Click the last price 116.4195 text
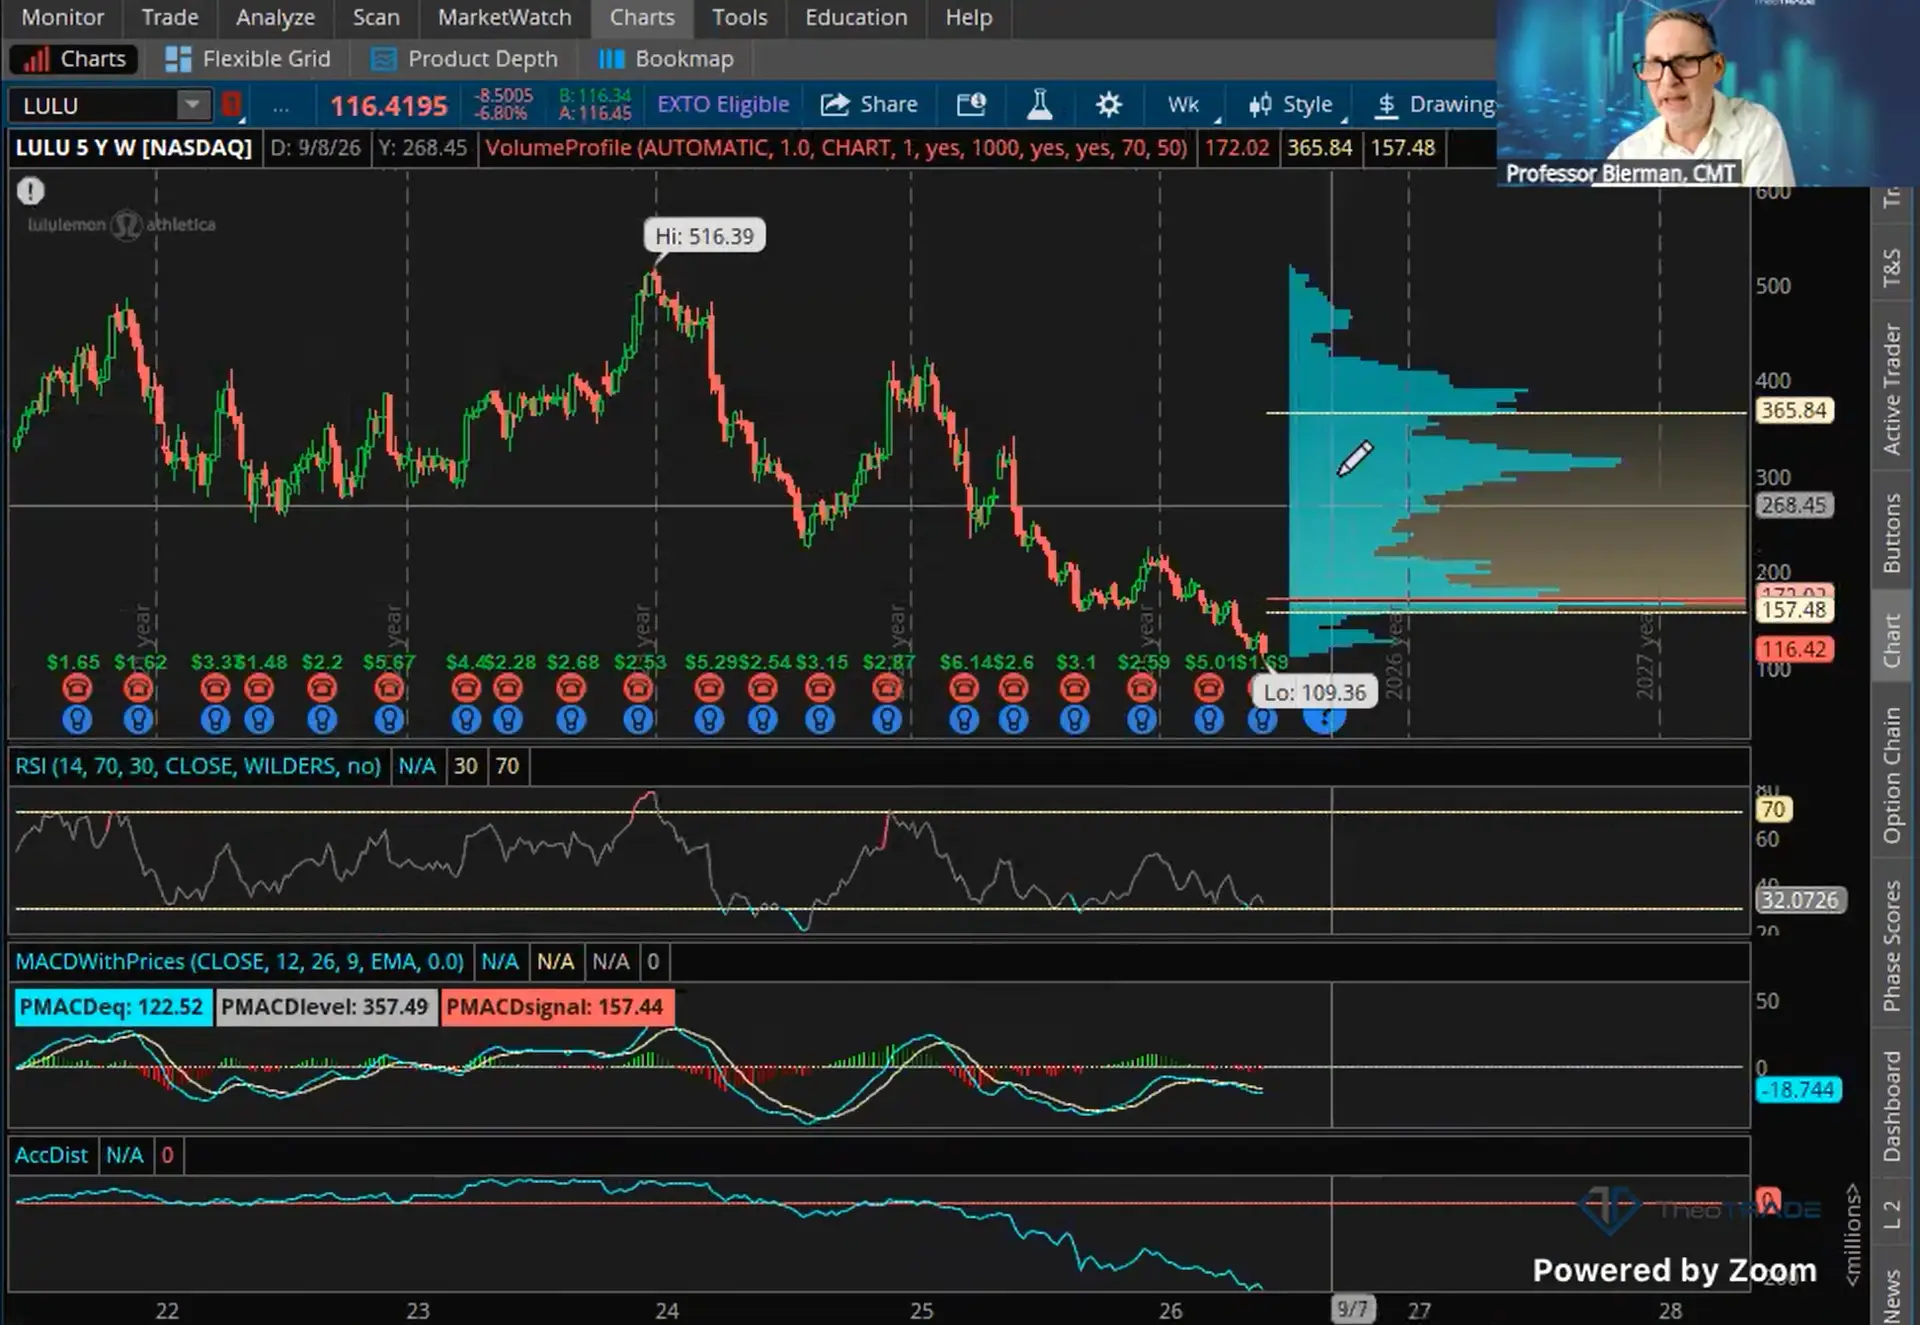This screenshot has height=1325, width=1920. (389, 105)
